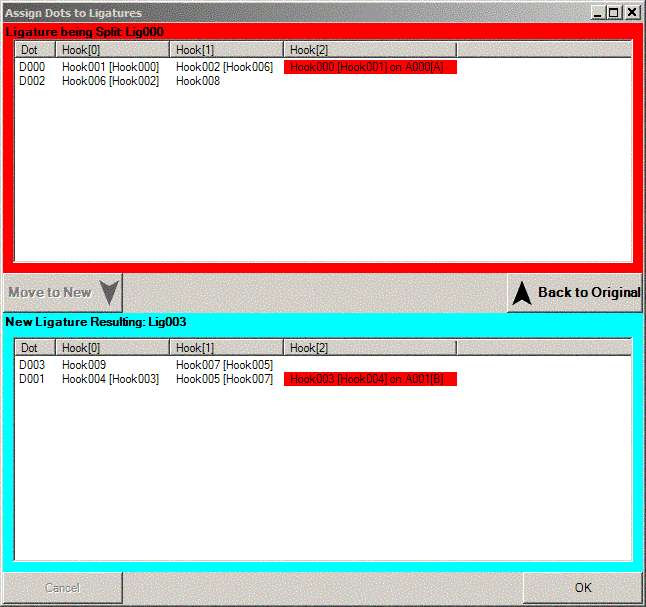
Task: Click the Cancel button
Action: [x=62, y=588]
